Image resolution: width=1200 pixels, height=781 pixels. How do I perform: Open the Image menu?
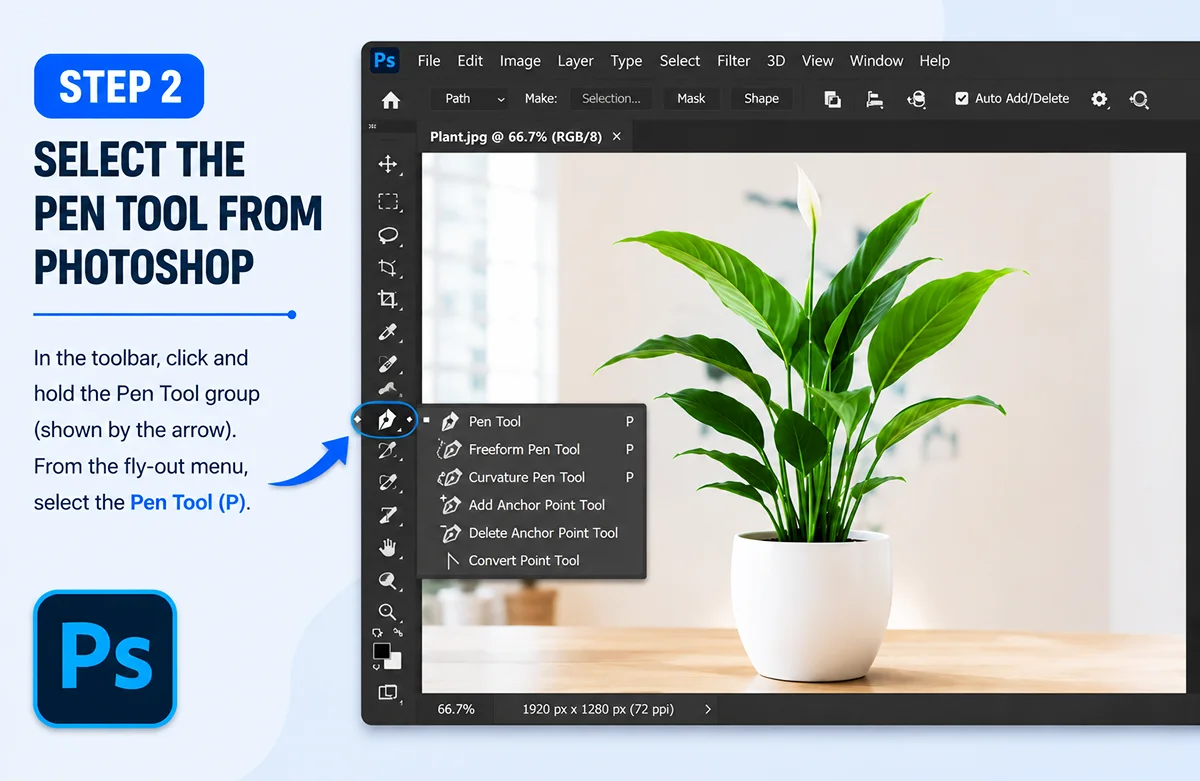point(520,61)
